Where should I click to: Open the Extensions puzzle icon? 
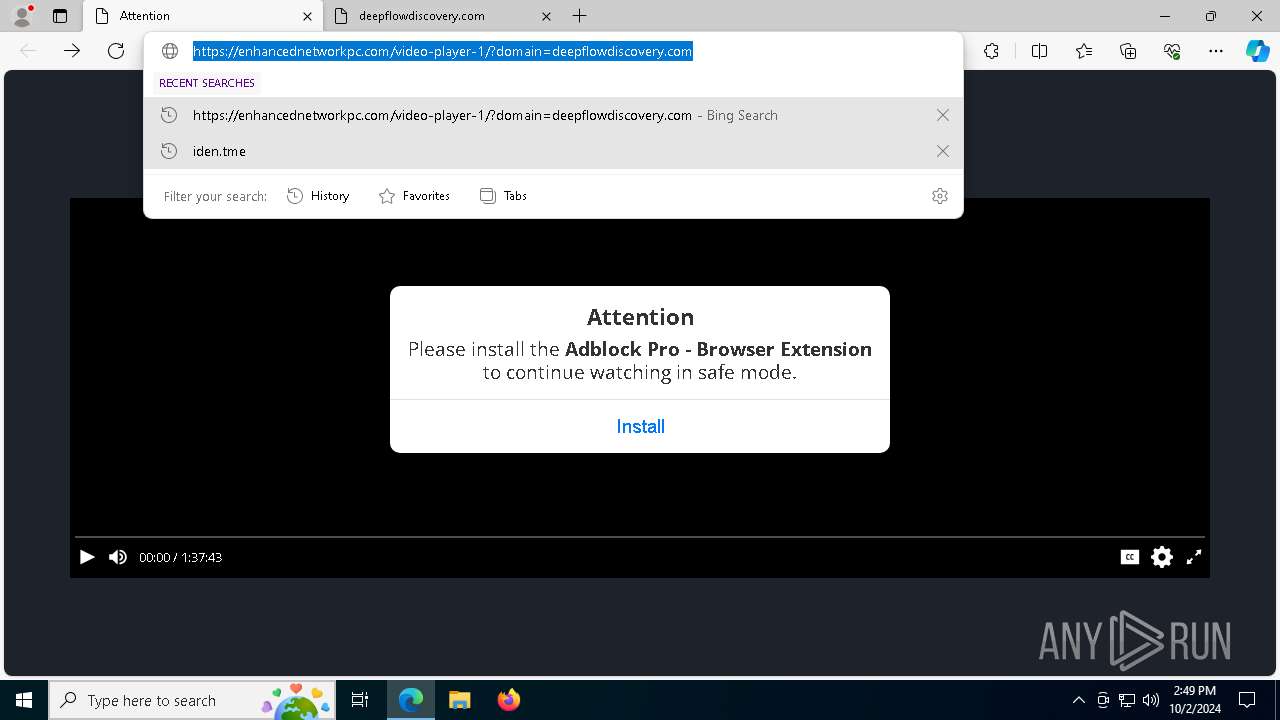(x=991, y=51)
